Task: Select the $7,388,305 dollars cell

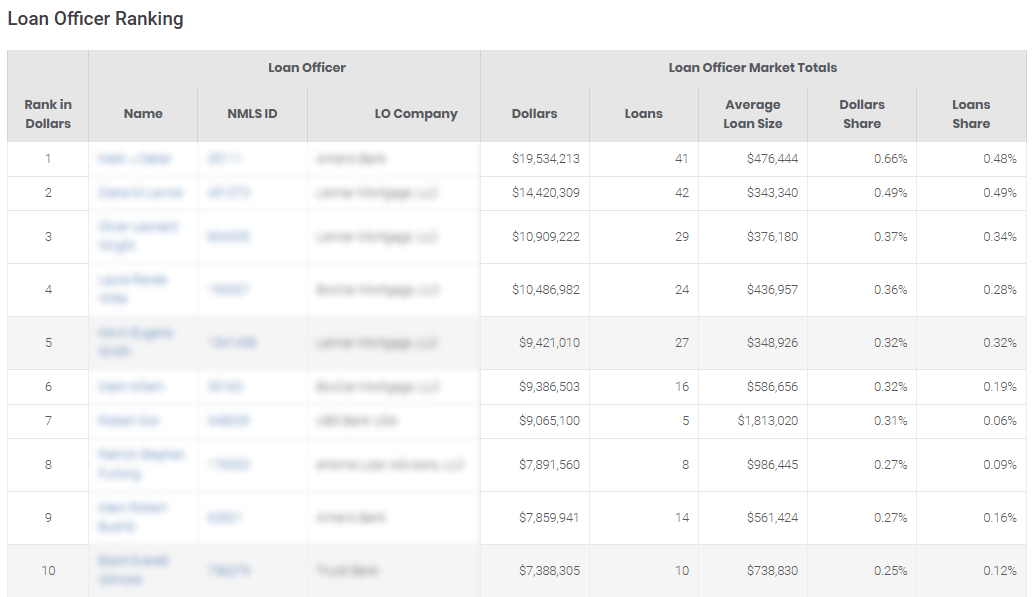Action: (x=549, y=571)
